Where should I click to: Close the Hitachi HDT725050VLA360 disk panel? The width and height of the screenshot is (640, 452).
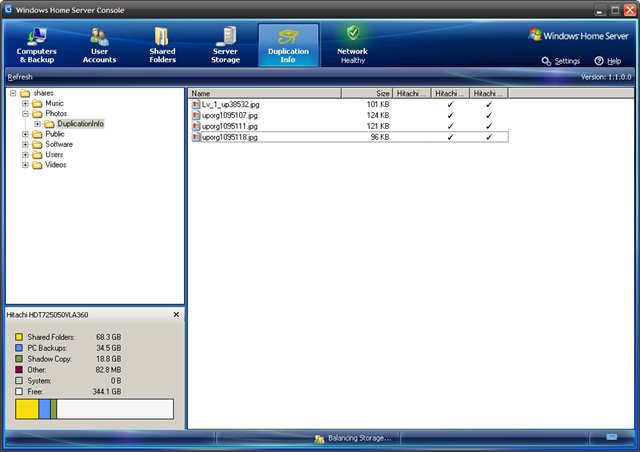(x=176, y=314)
